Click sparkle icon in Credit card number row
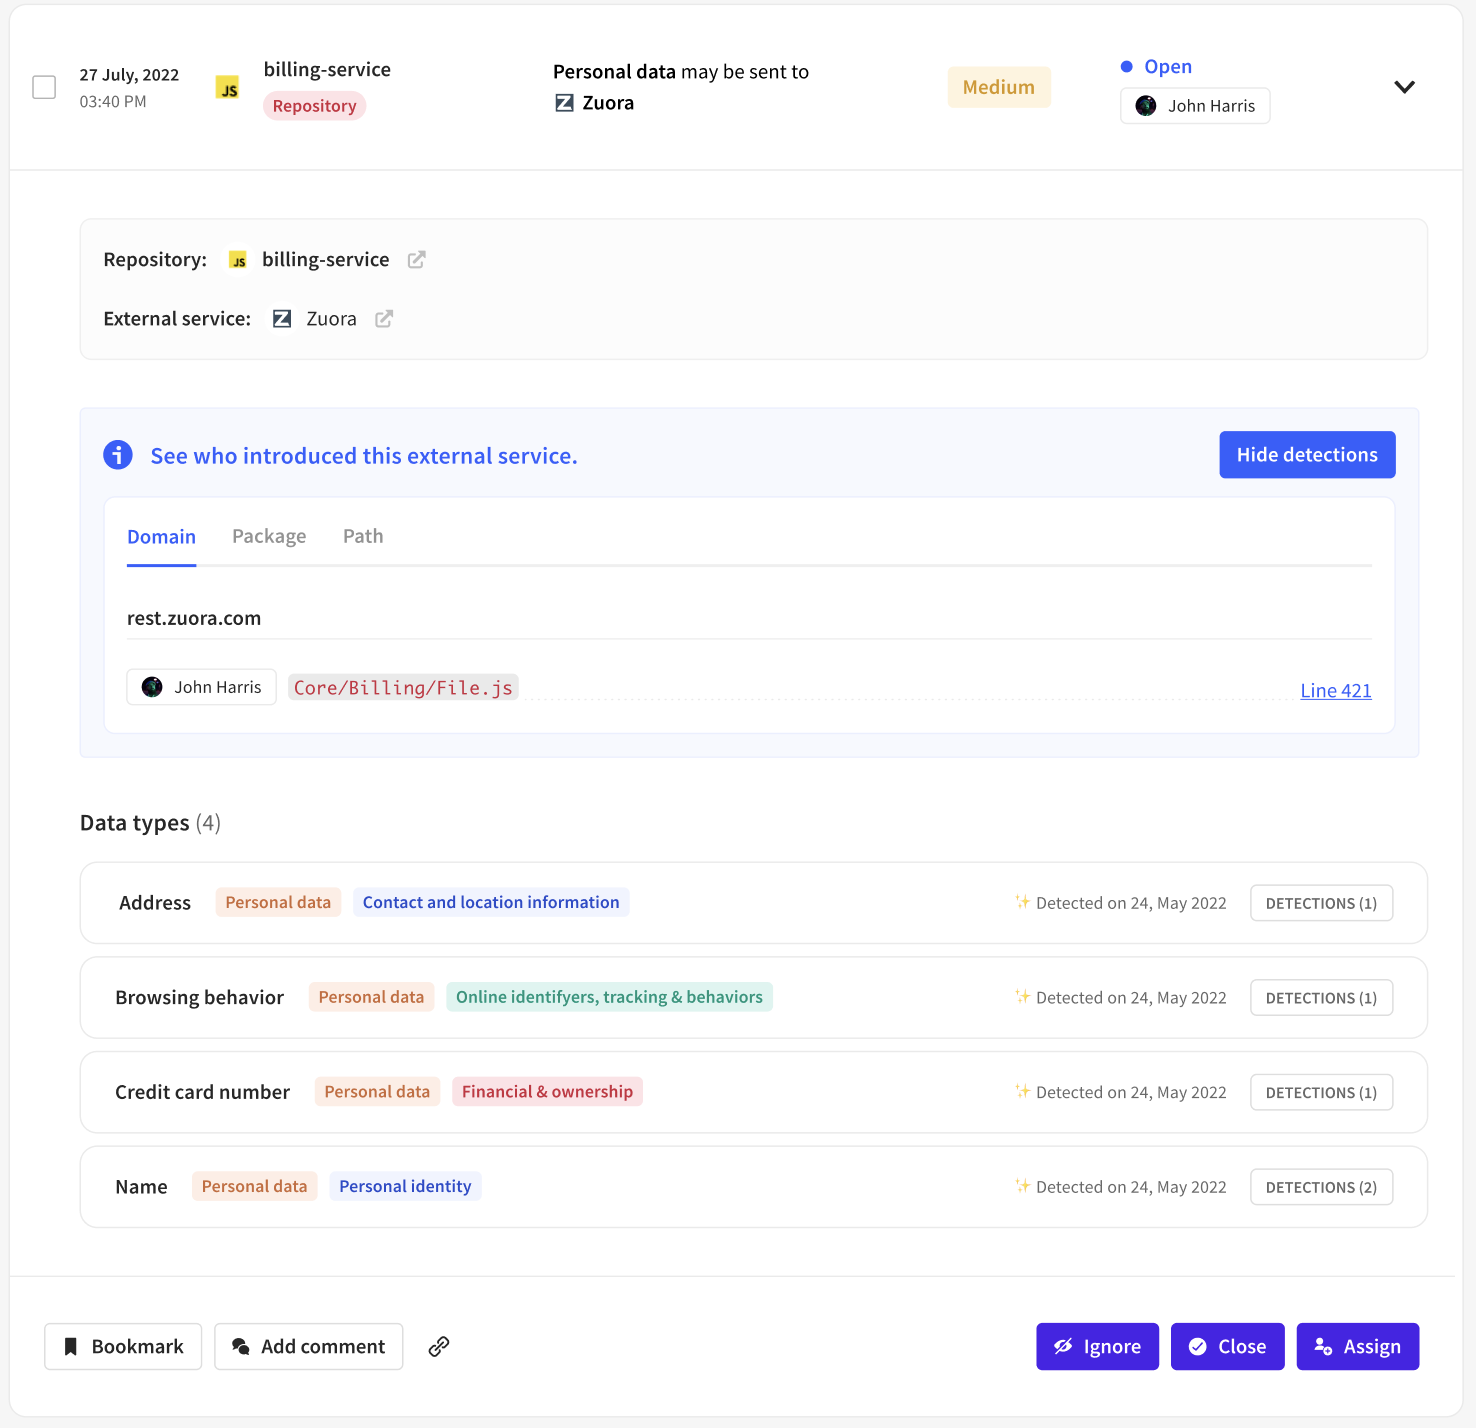1476x1428 pixels. click(x=1022, y=1090)
